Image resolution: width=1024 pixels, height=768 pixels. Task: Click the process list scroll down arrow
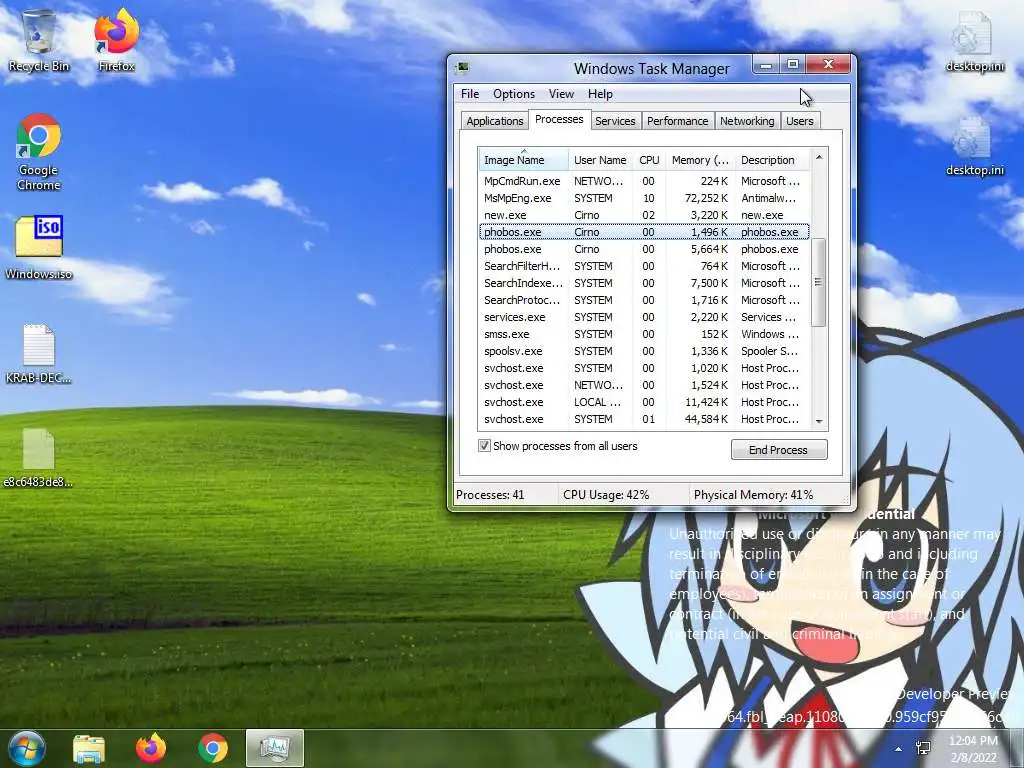(x=819, y=422)
